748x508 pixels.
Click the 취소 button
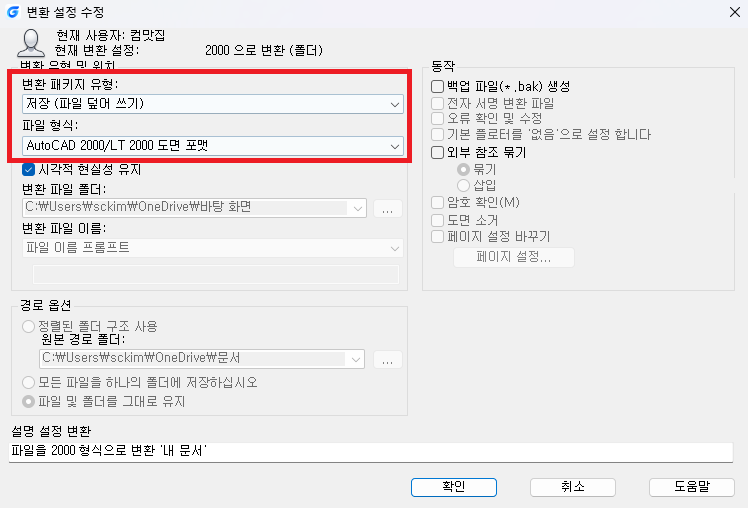coord(572,487)
